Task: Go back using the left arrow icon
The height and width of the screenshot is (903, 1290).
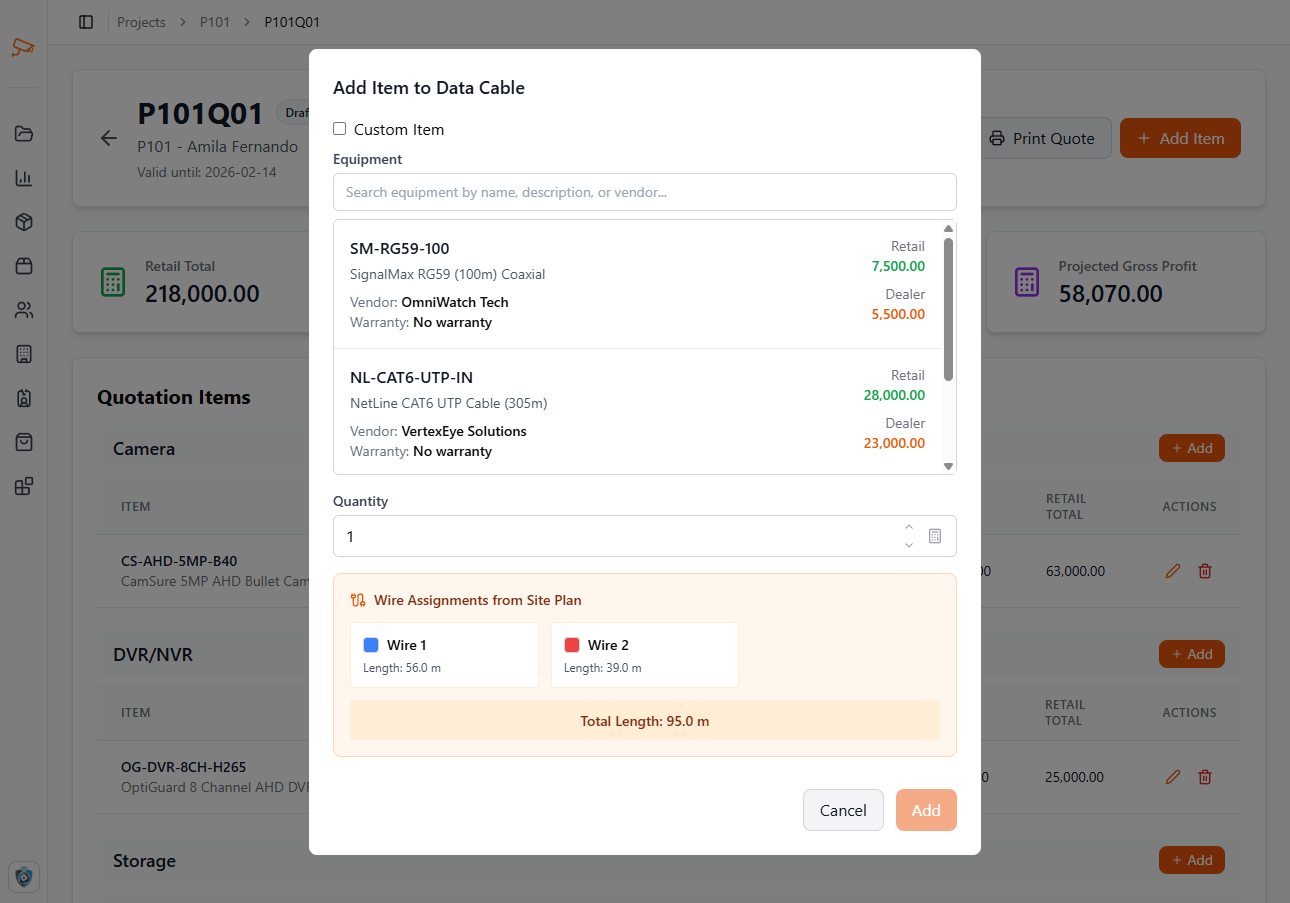Action: 109,139
